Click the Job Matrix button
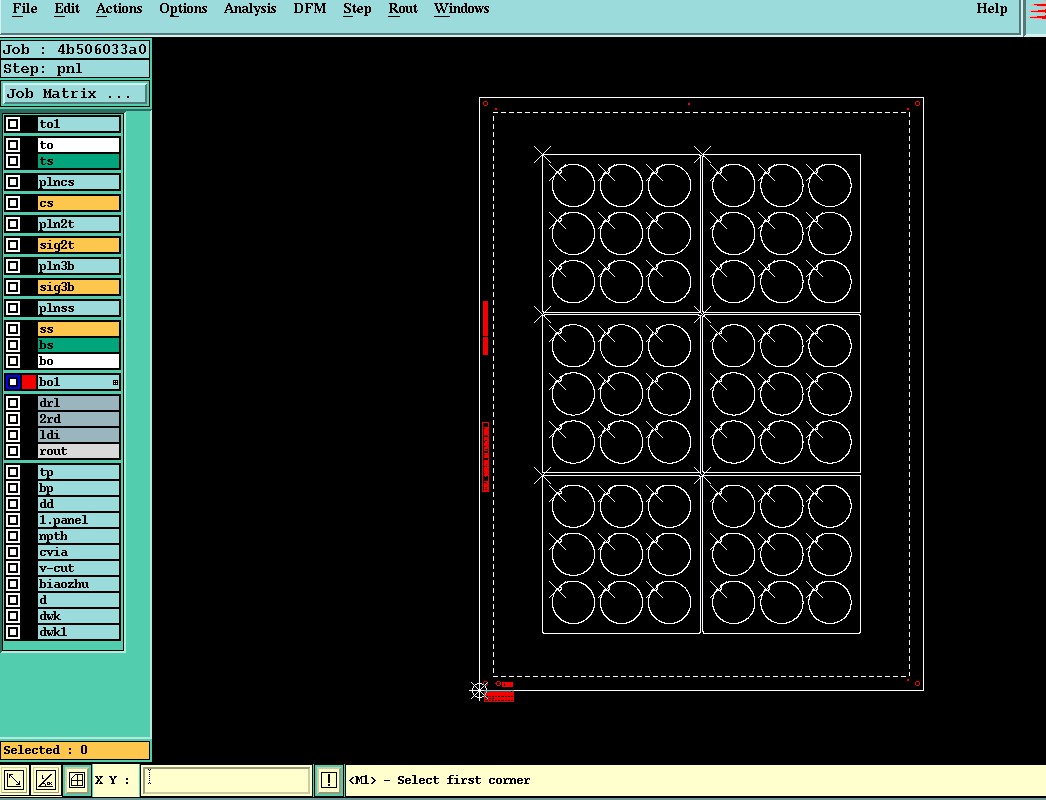 (x=74, y=93)
